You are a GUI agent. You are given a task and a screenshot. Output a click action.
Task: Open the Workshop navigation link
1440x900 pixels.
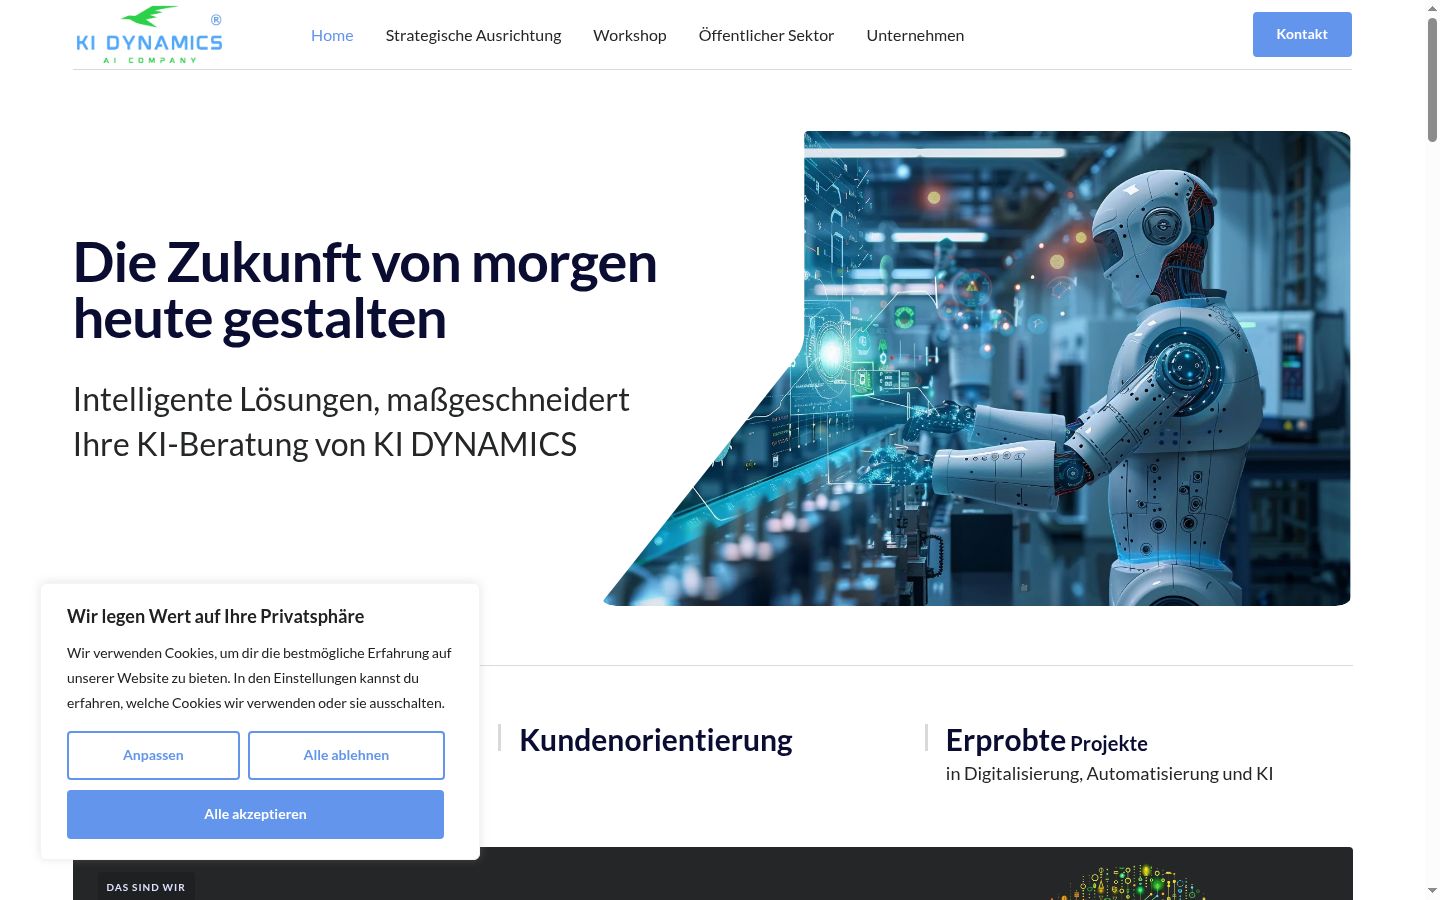pos(630,35)
